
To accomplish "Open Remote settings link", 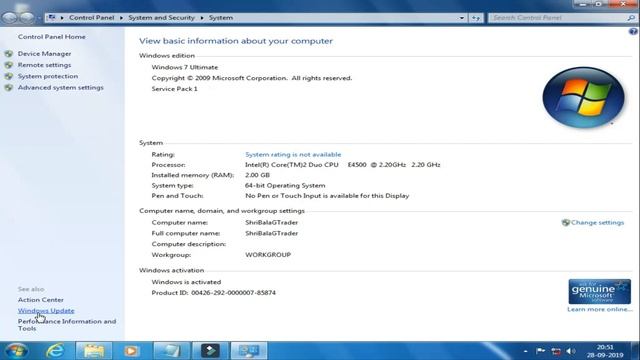I will click(44, 65).
